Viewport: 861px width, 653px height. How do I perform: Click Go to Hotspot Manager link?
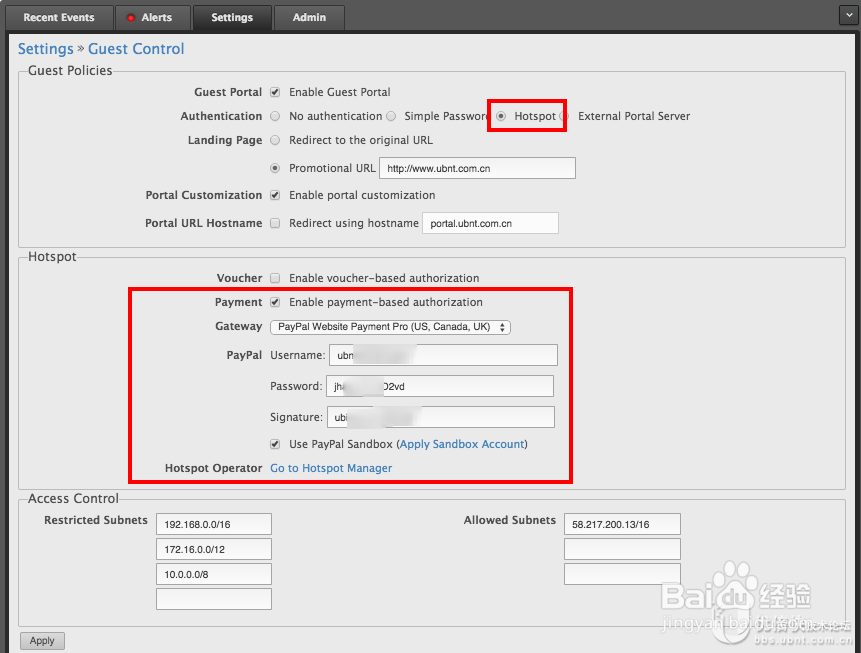coord(331,468)
